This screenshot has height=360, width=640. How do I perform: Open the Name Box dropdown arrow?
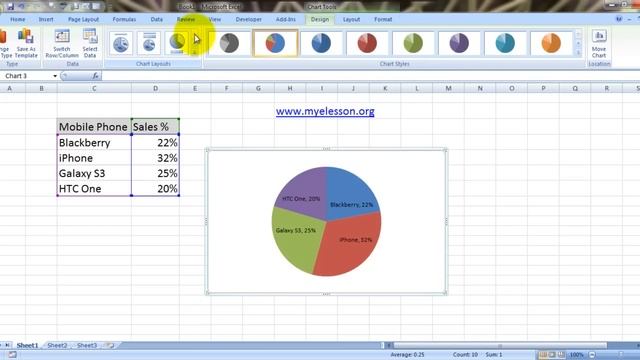pyautogui.click(x=55, y=76)
